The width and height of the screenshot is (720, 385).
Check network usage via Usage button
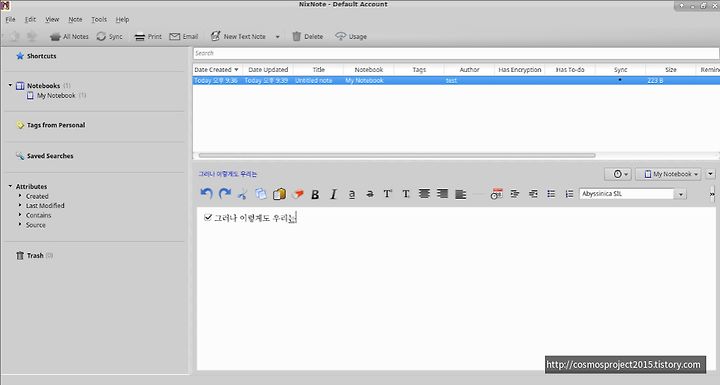click(351, 36)
